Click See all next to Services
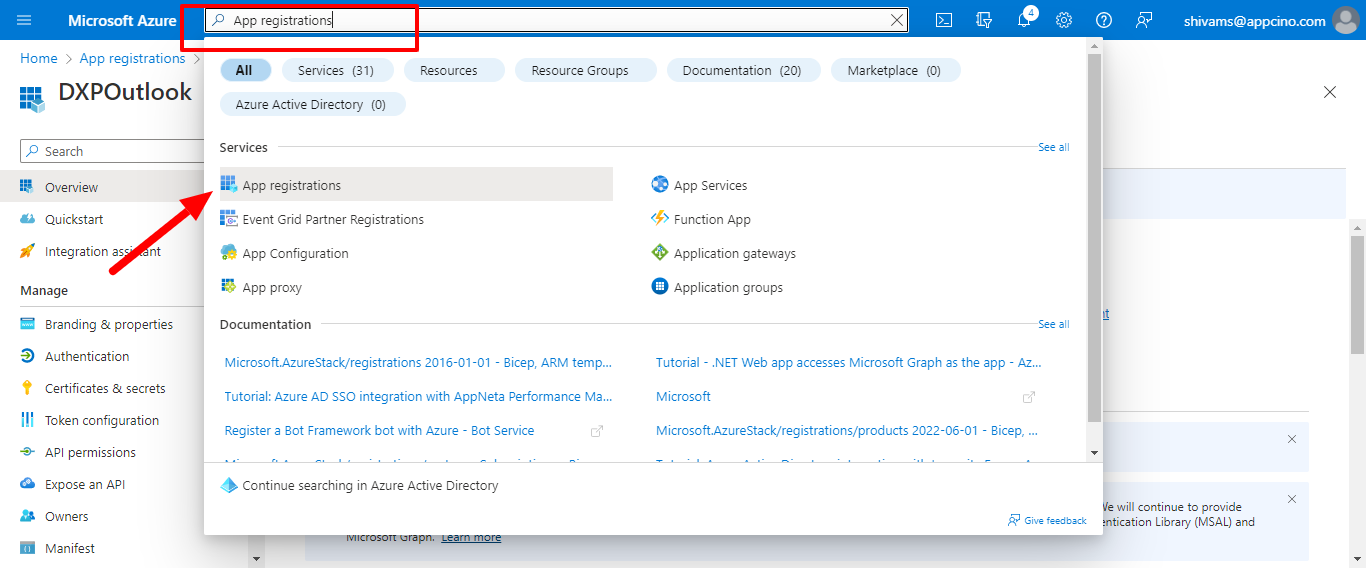 click(x=1053, y=147)
